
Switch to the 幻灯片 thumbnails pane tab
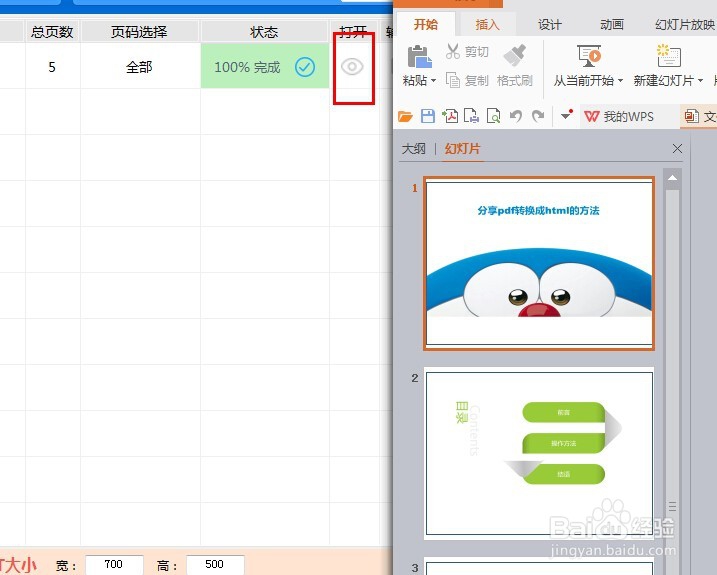[x=462, y=149]
